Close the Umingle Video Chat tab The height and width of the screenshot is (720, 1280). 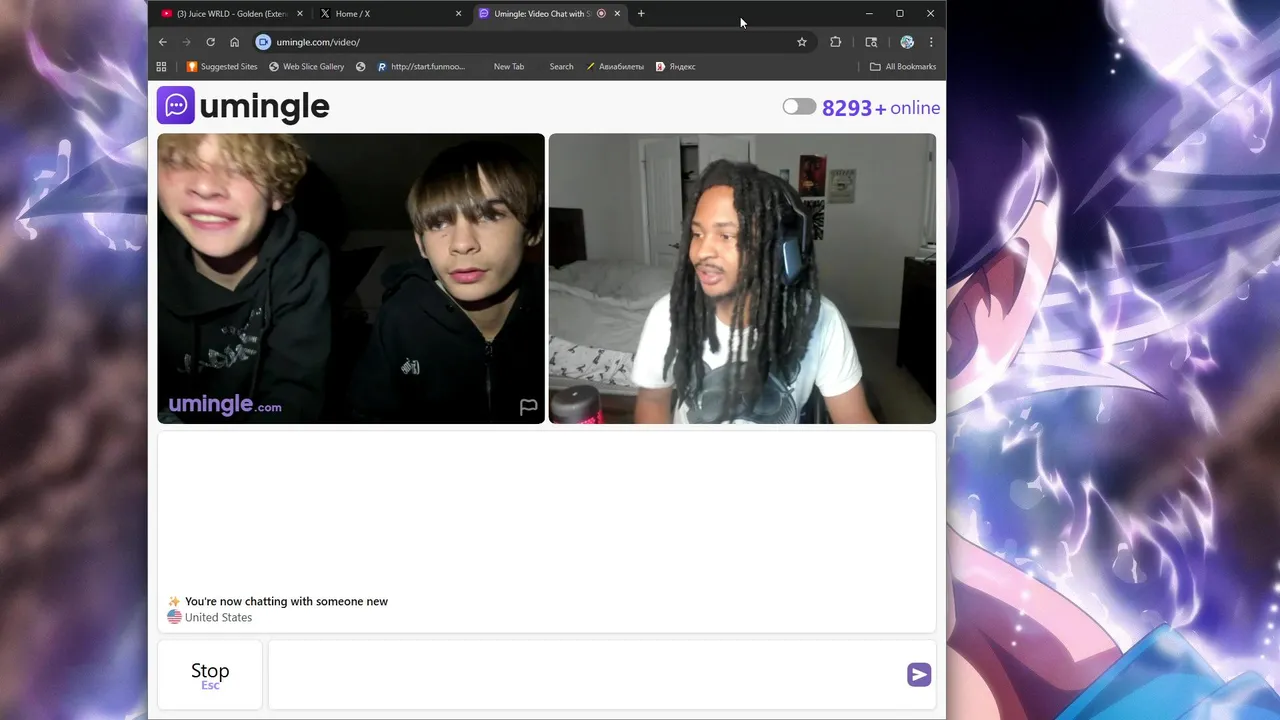pyautogui.click(x=617, y=14)
